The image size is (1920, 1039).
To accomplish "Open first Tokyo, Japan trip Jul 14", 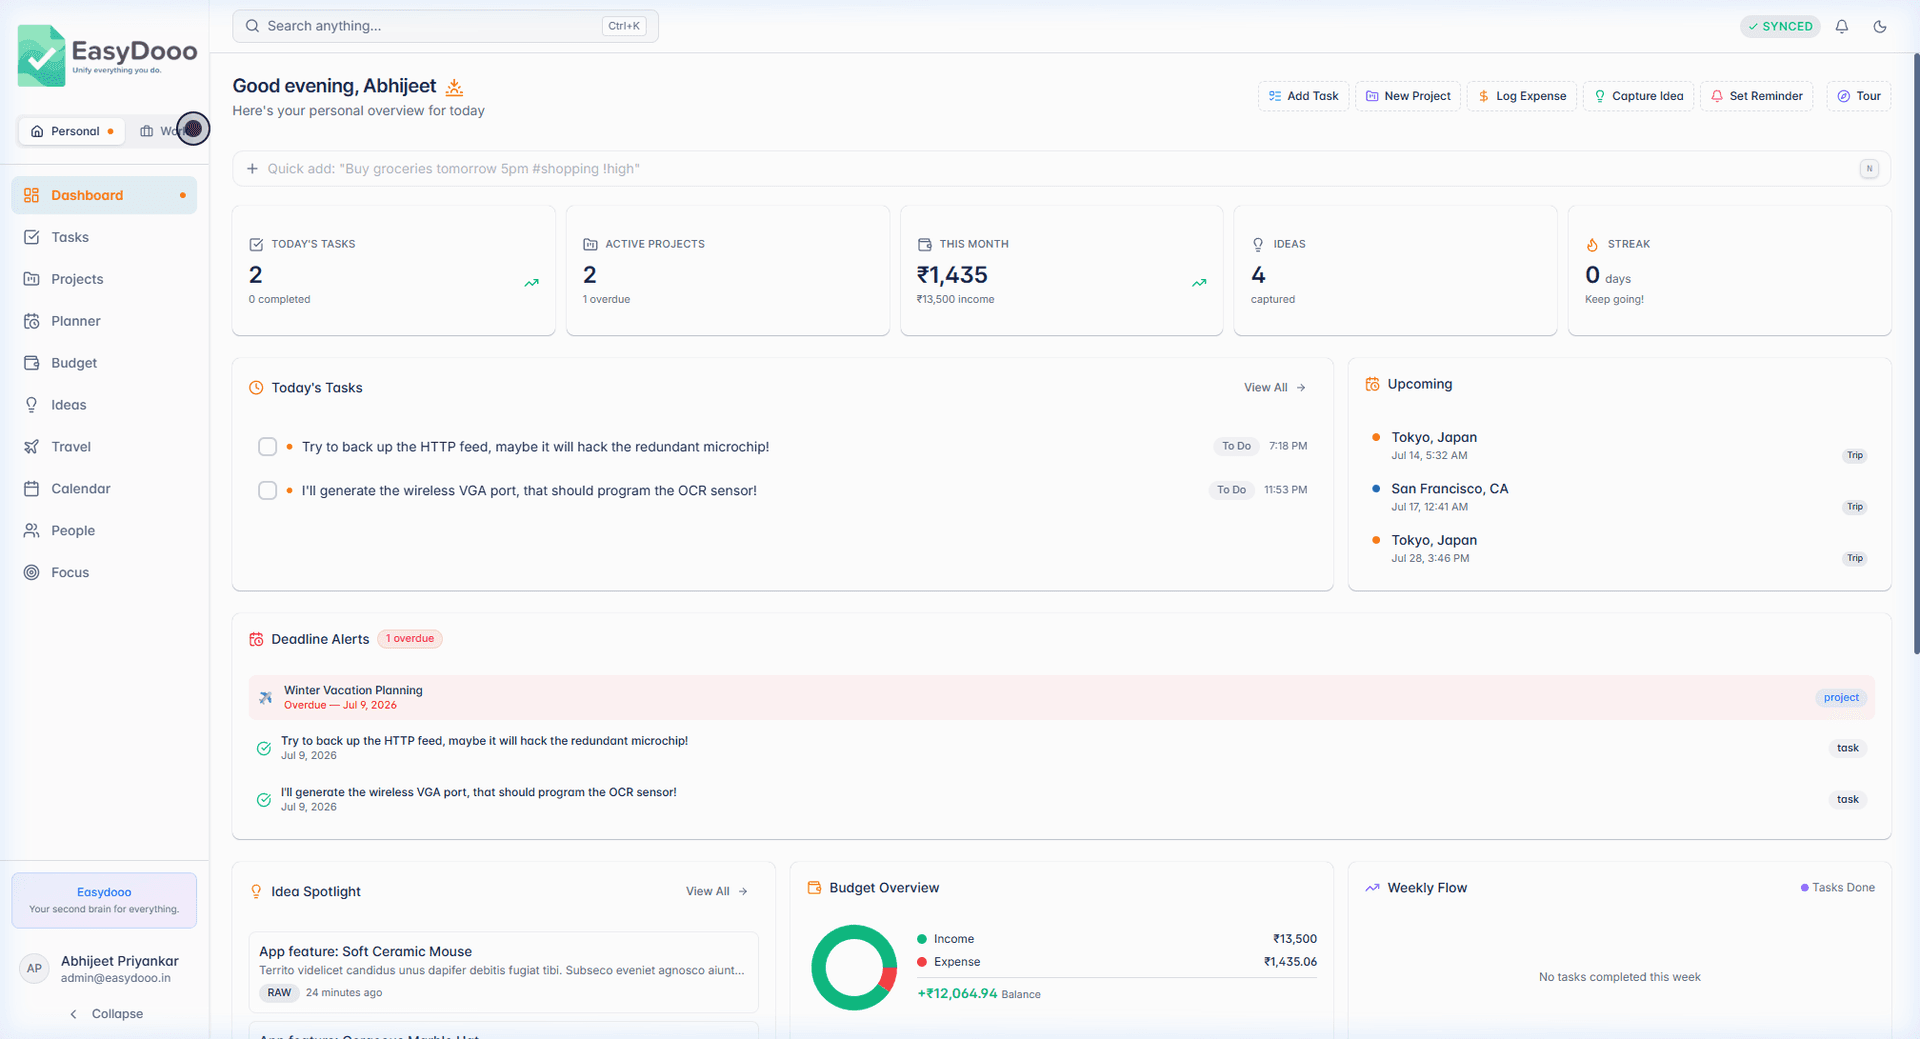I will [x=1619, y=446].
